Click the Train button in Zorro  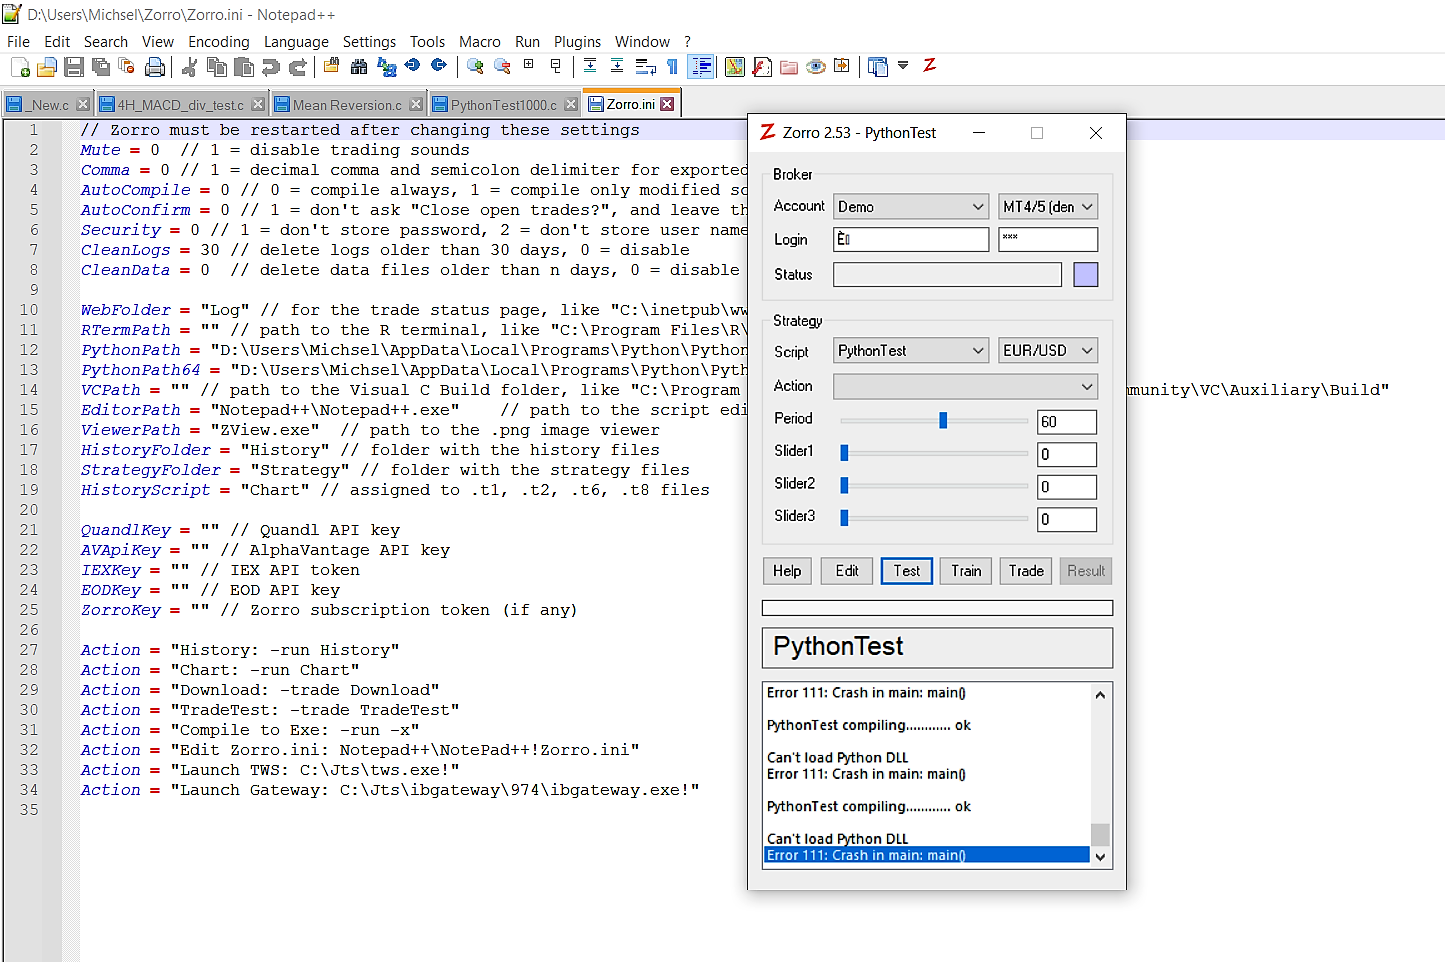click(x=966, y=571)
